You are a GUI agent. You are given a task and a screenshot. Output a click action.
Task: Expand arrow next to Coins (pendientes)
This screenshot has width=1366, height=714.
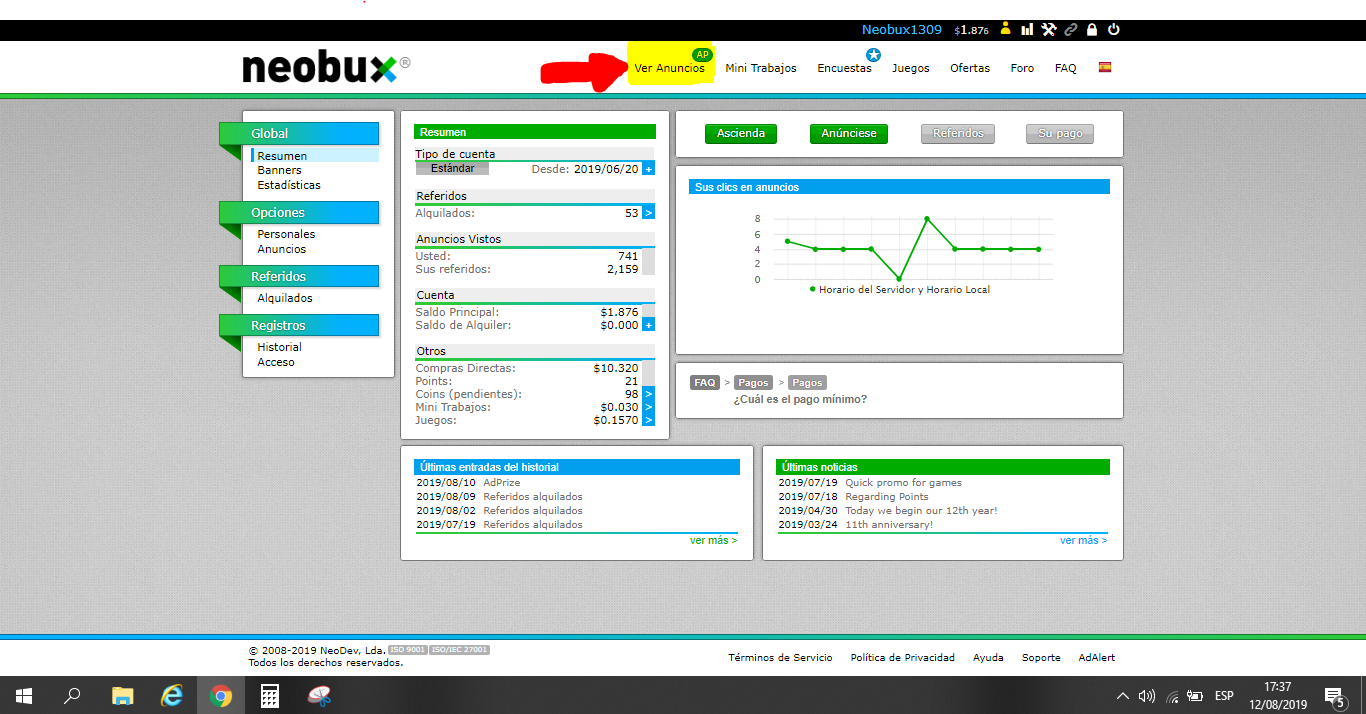[648, 394]
